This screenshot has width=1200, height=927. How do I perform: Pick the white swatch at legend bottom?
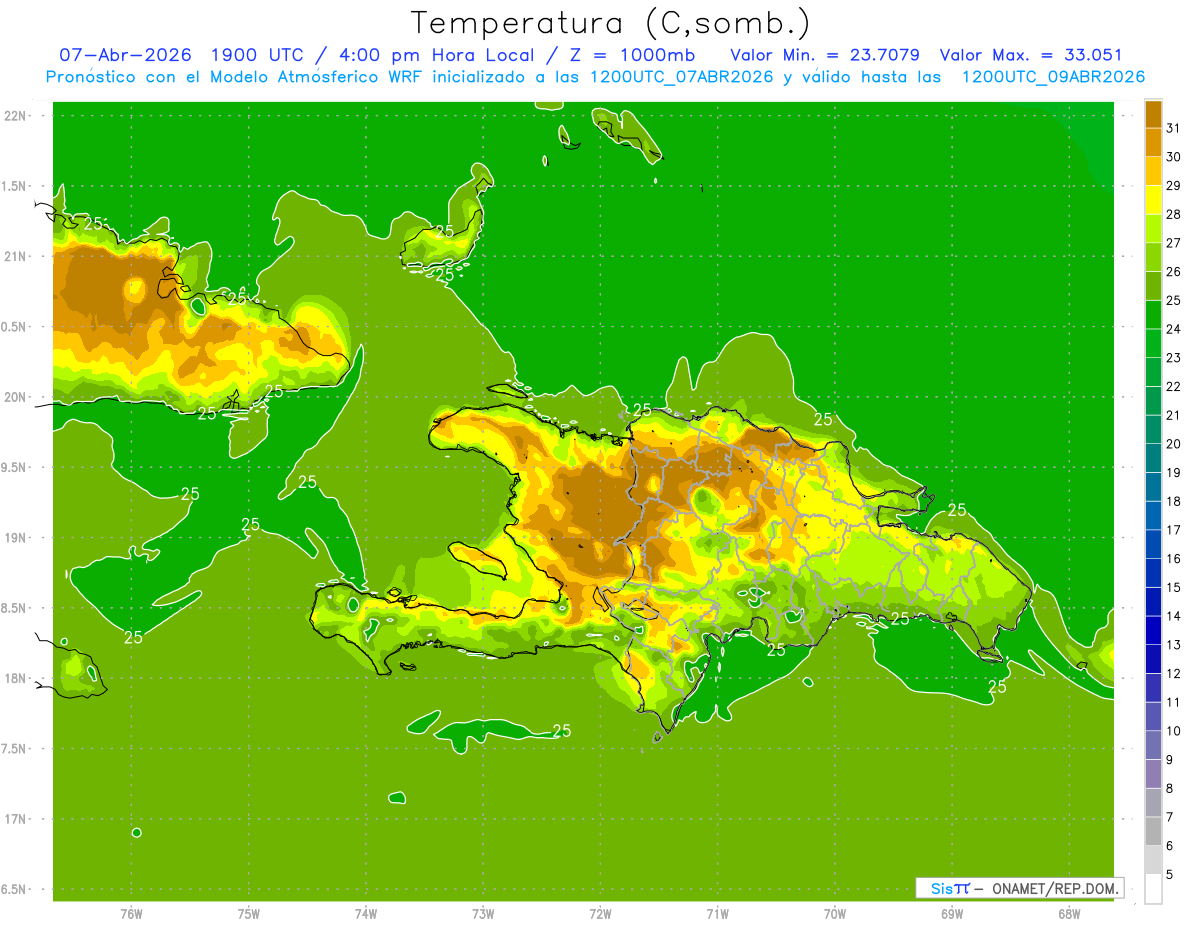[1154, 889]
